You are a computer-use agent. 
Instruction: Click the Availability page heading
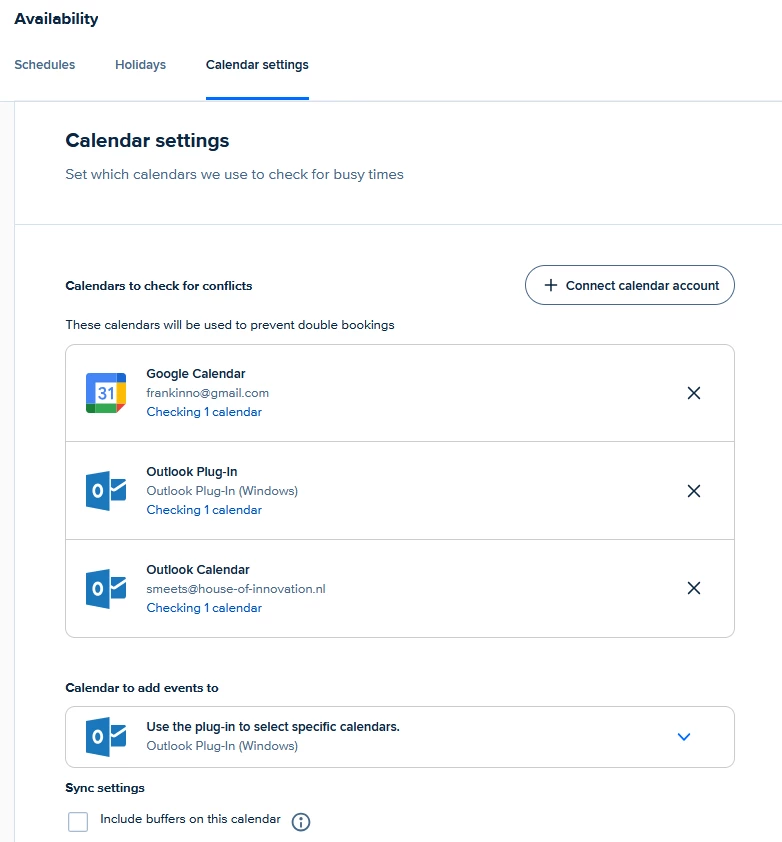(x=56, y=19)
